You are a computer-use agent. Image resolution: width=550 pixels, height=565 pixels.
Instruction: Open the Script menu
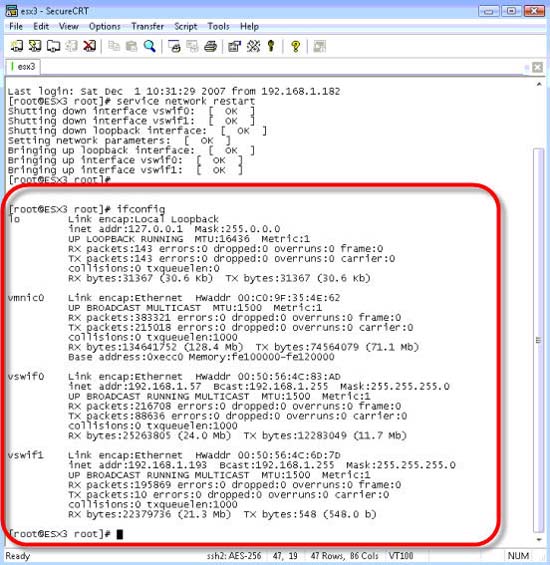pos(186,26)
